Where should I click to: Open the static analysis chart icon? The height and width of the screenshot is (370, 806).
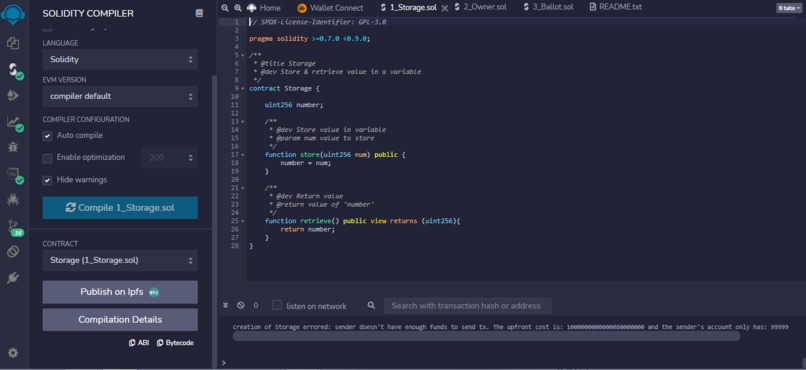[13, 122]
